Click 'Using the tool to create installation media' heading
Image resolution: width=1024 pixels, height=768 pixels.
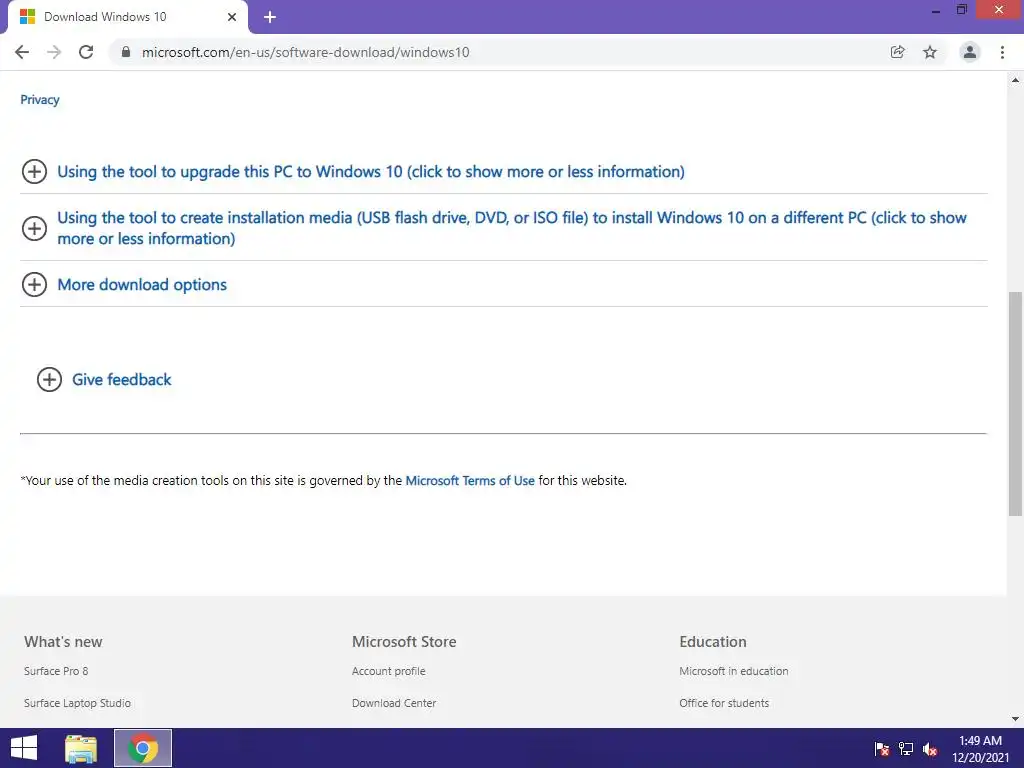512,228
